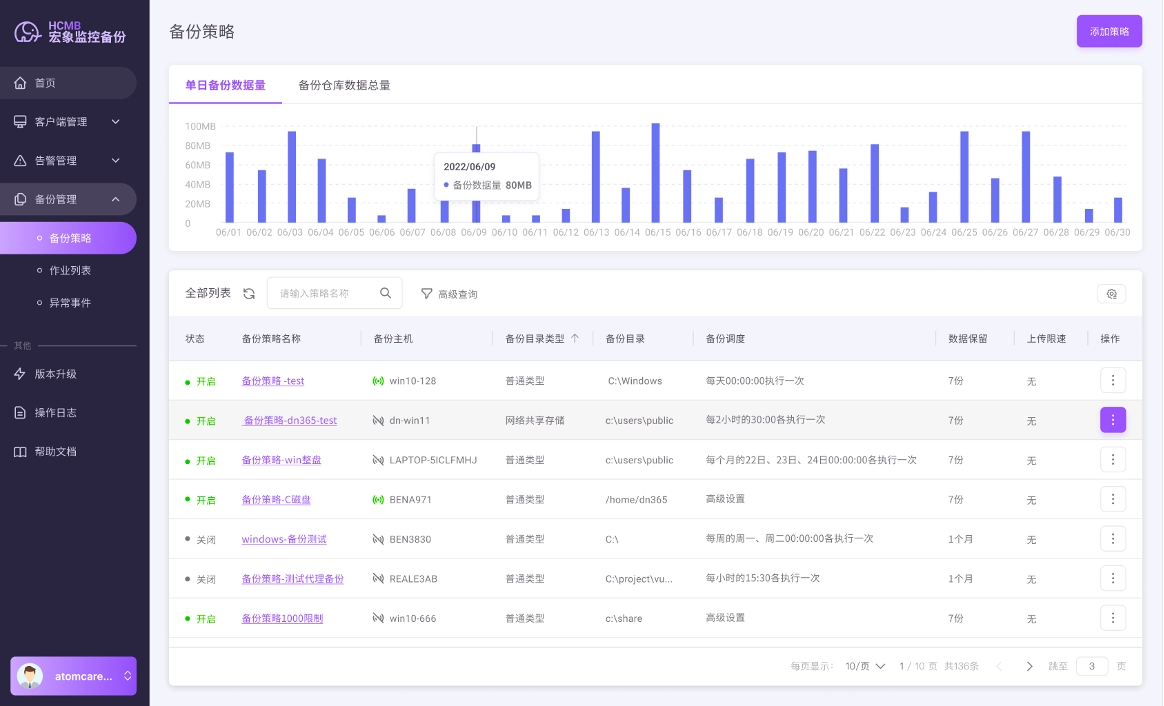
Task: Expand the 客户端管理 menu chevron
Action: tap(116, 122)
